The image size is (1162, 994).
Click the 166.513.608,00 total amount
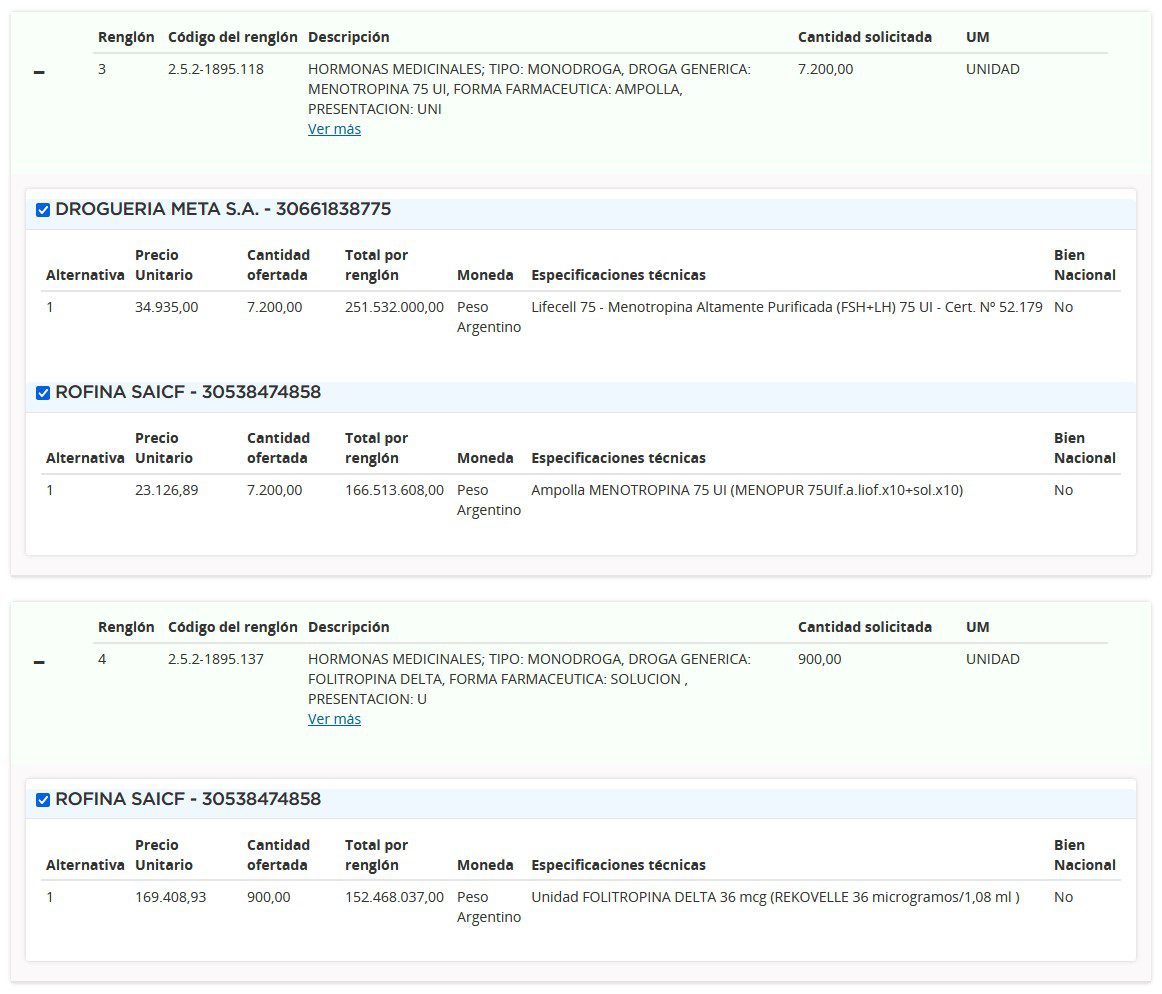pyautogui.click(x=394, y=490)
